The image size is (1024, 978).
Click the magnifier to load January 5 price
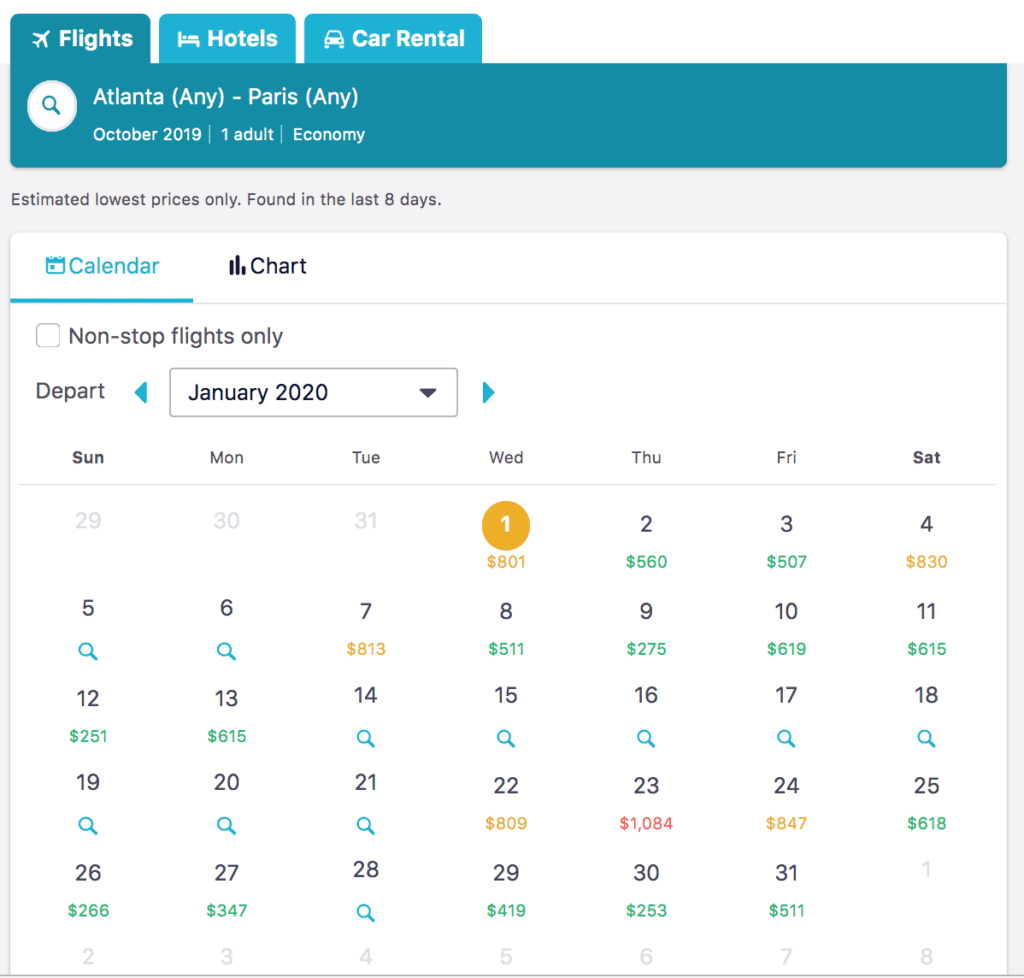point(88,651)
